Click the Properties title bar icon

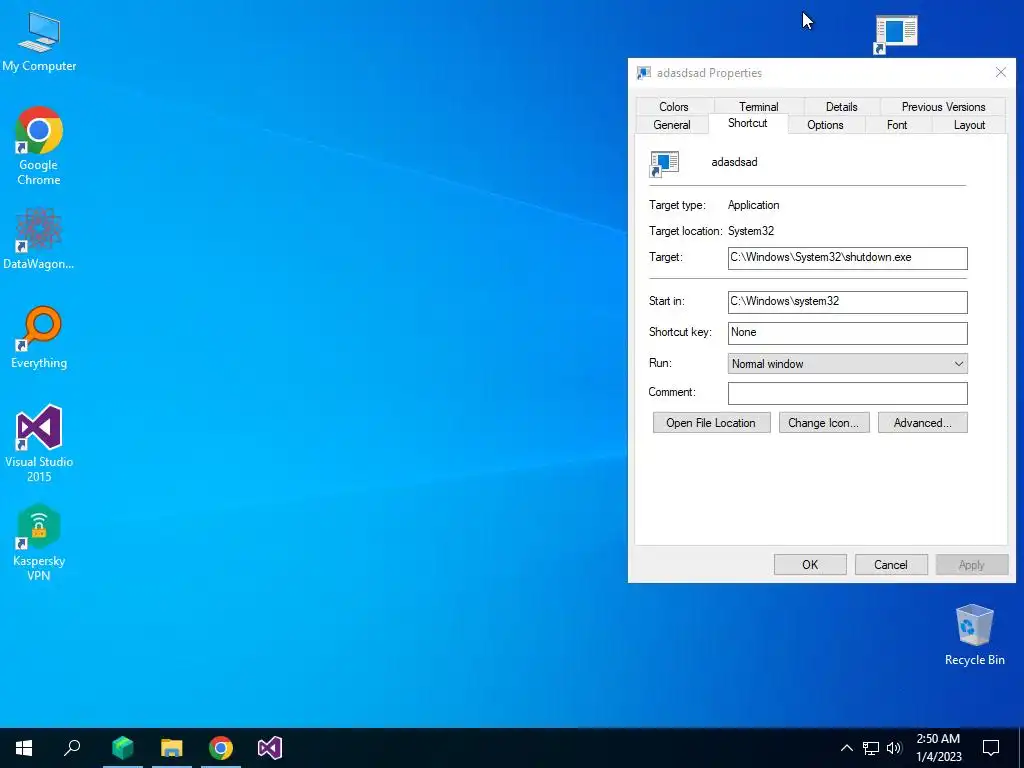644,73
